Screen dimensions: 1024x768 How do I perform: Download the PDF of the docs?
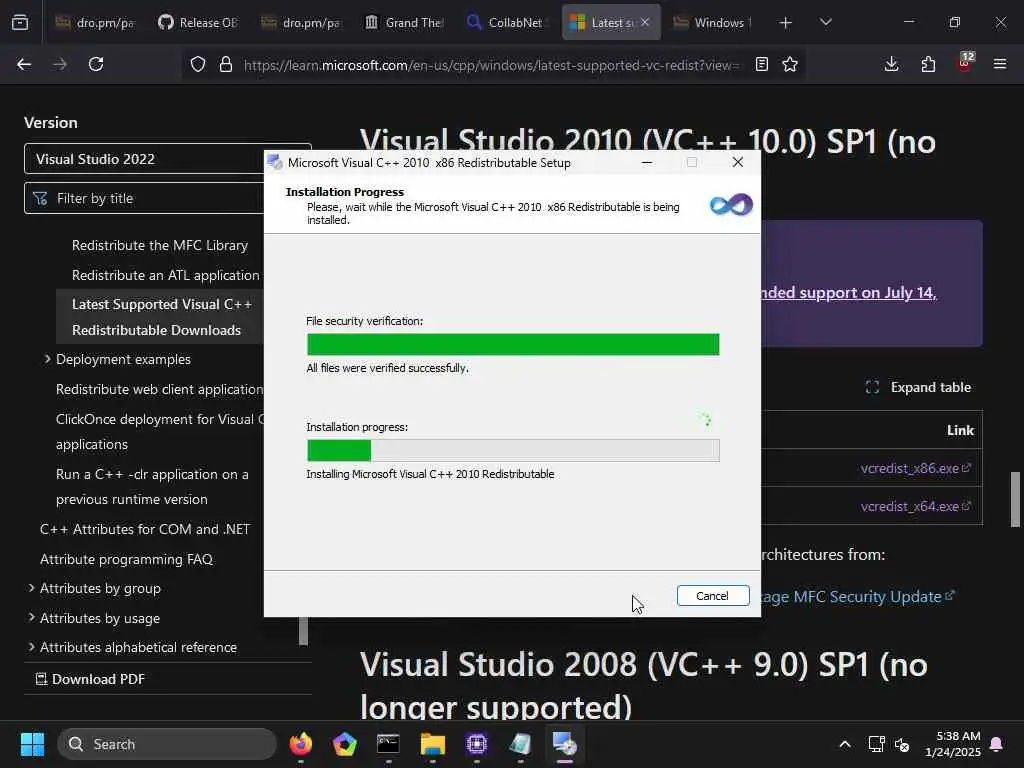90,679
